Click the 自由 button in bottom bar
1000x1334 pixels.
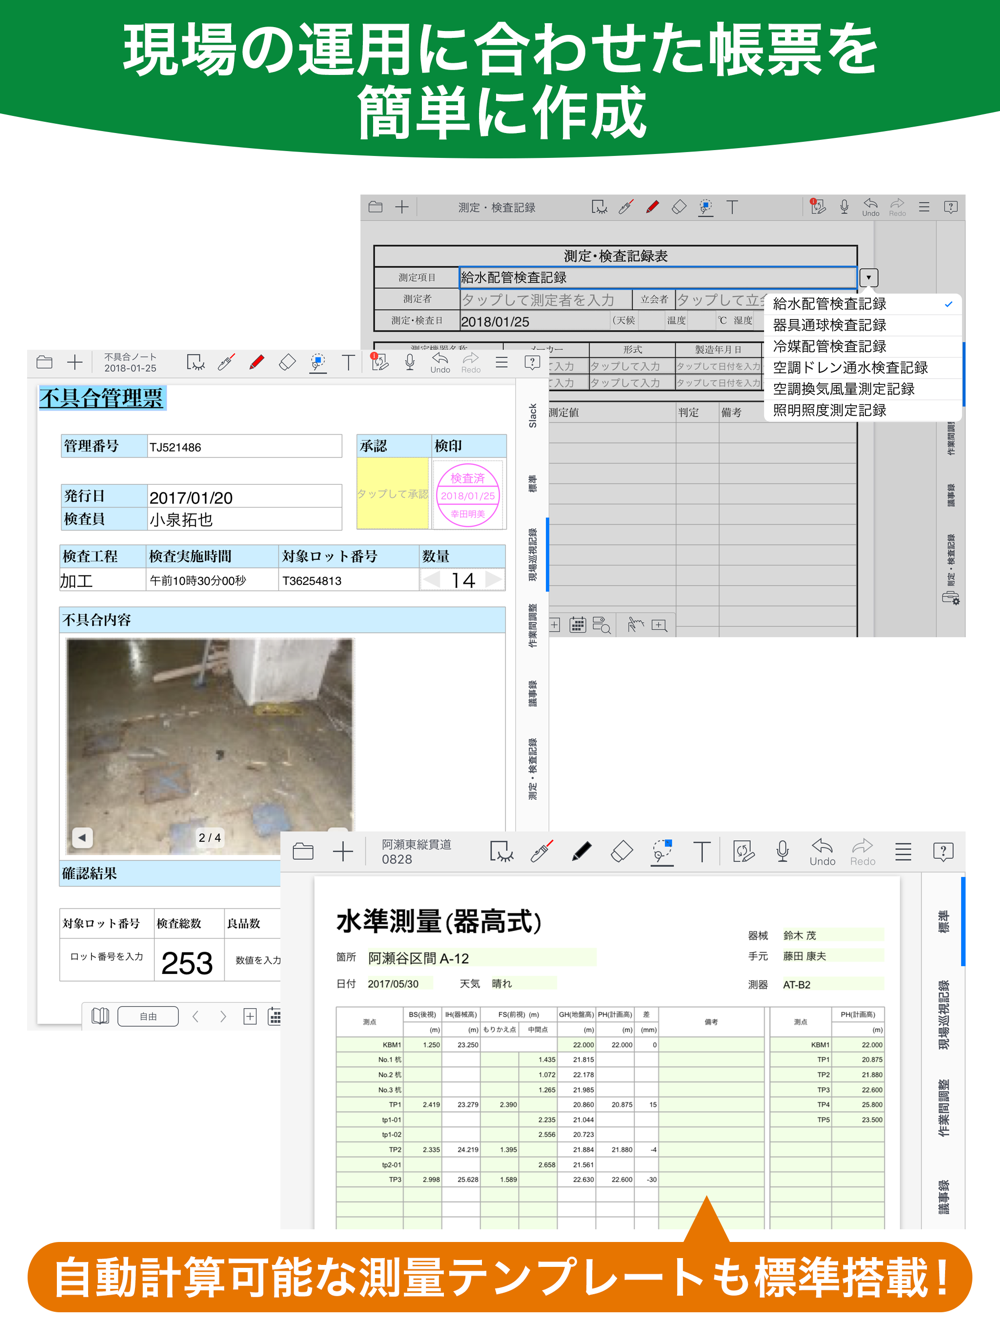pos(148,1016)
